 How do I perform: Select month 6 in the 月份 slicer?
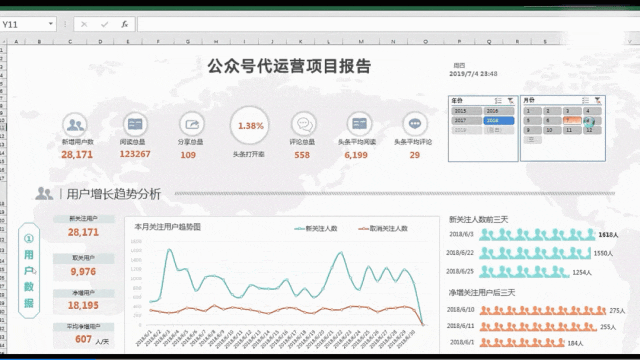552,120
